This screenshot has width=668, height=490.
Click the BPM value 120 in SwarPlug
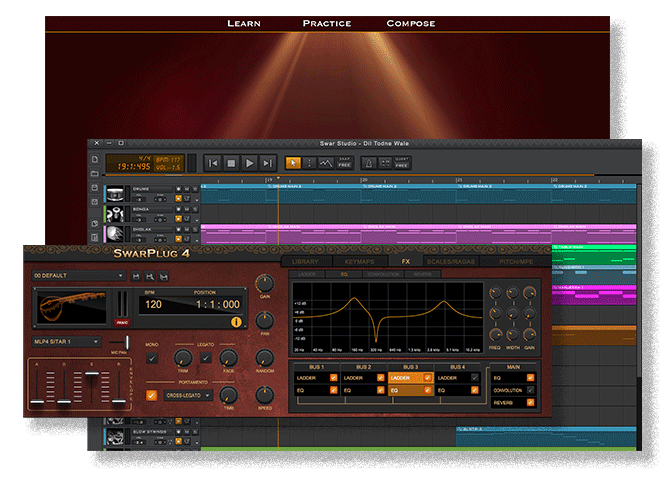(153, 304)
